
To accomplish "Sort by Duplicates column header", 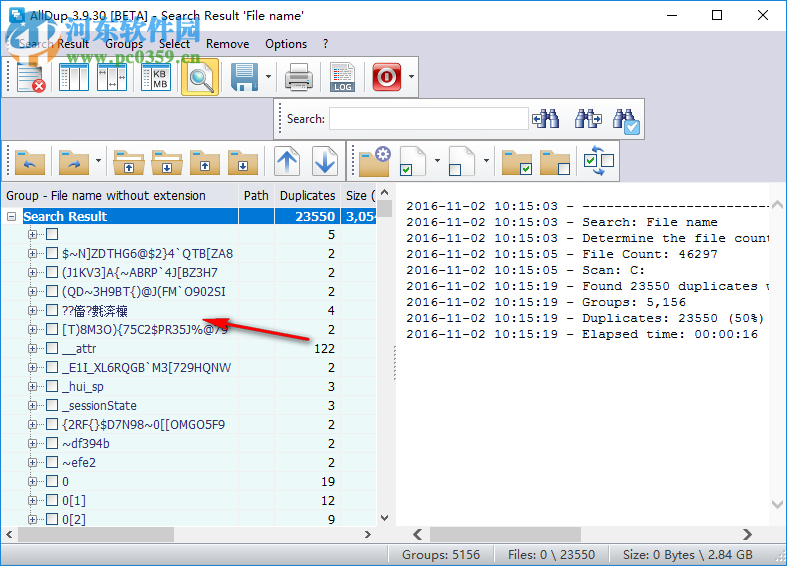I will point(307,196).
